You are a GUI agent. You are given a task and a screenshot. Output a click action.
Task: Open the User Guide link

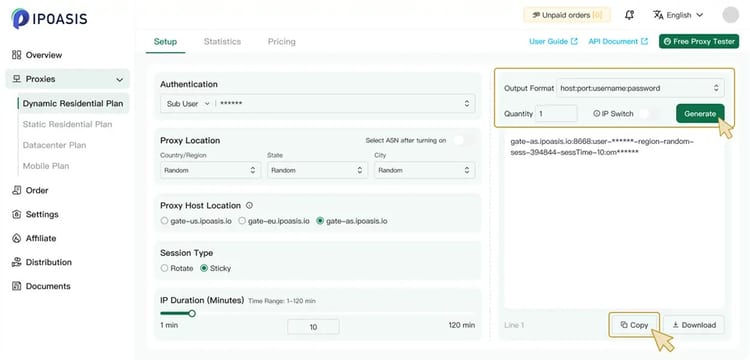[x=553, y=42]
